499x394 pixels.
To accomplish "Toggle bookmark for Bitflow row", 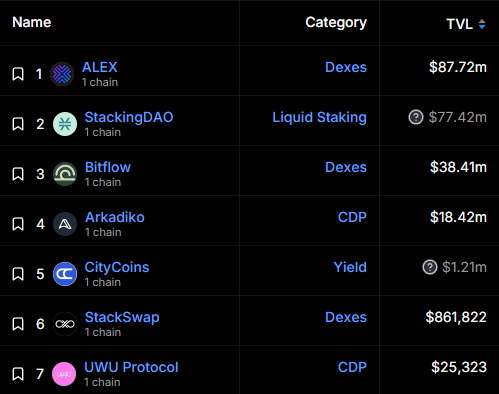I will tap(18, 174).
